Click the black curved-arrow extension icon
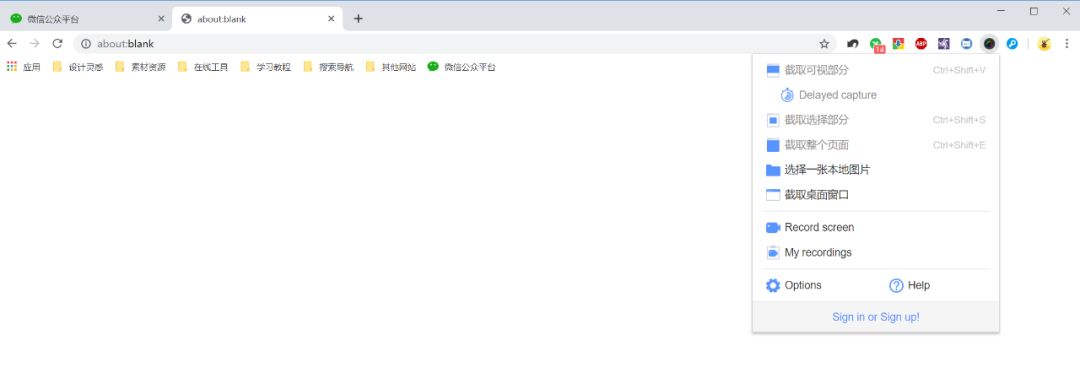The width and height of the screenshot is (1080, 384). pyautogui.click(x=853, y=44)
